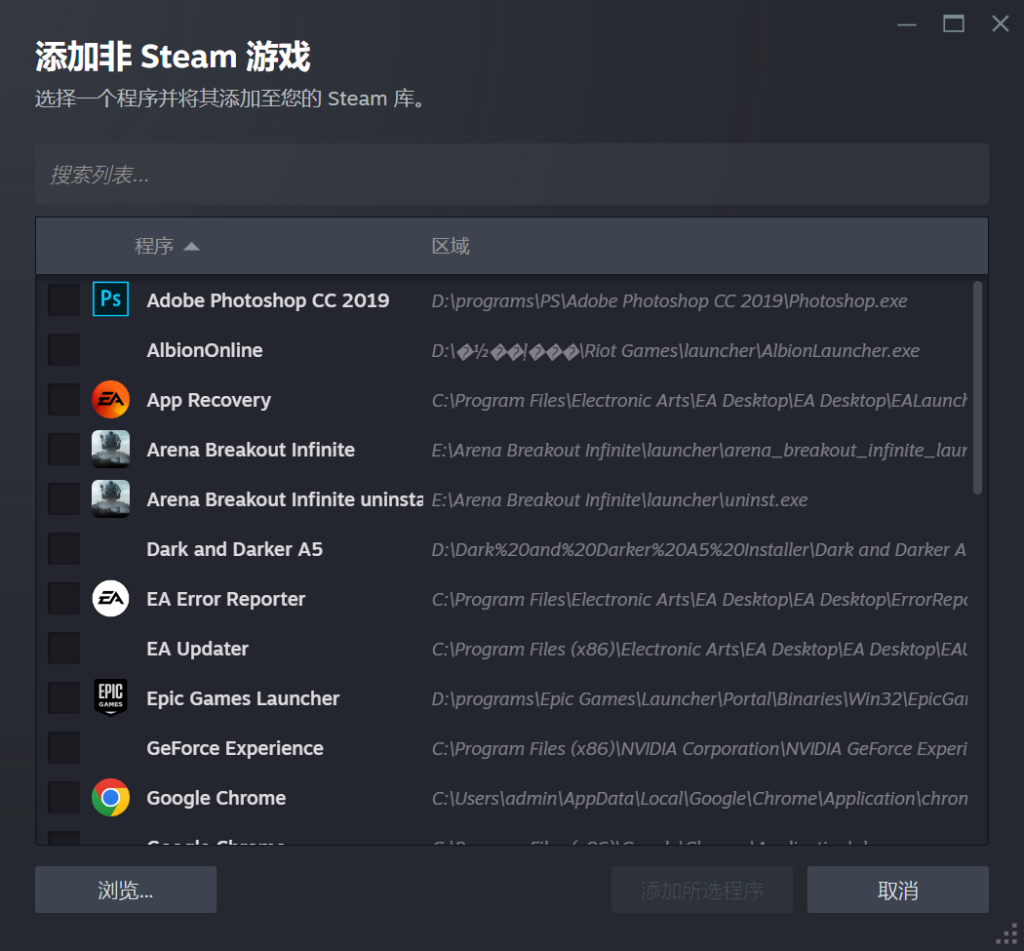
Task: Check the EA Updater checkbox
Action: coord(64,648)
